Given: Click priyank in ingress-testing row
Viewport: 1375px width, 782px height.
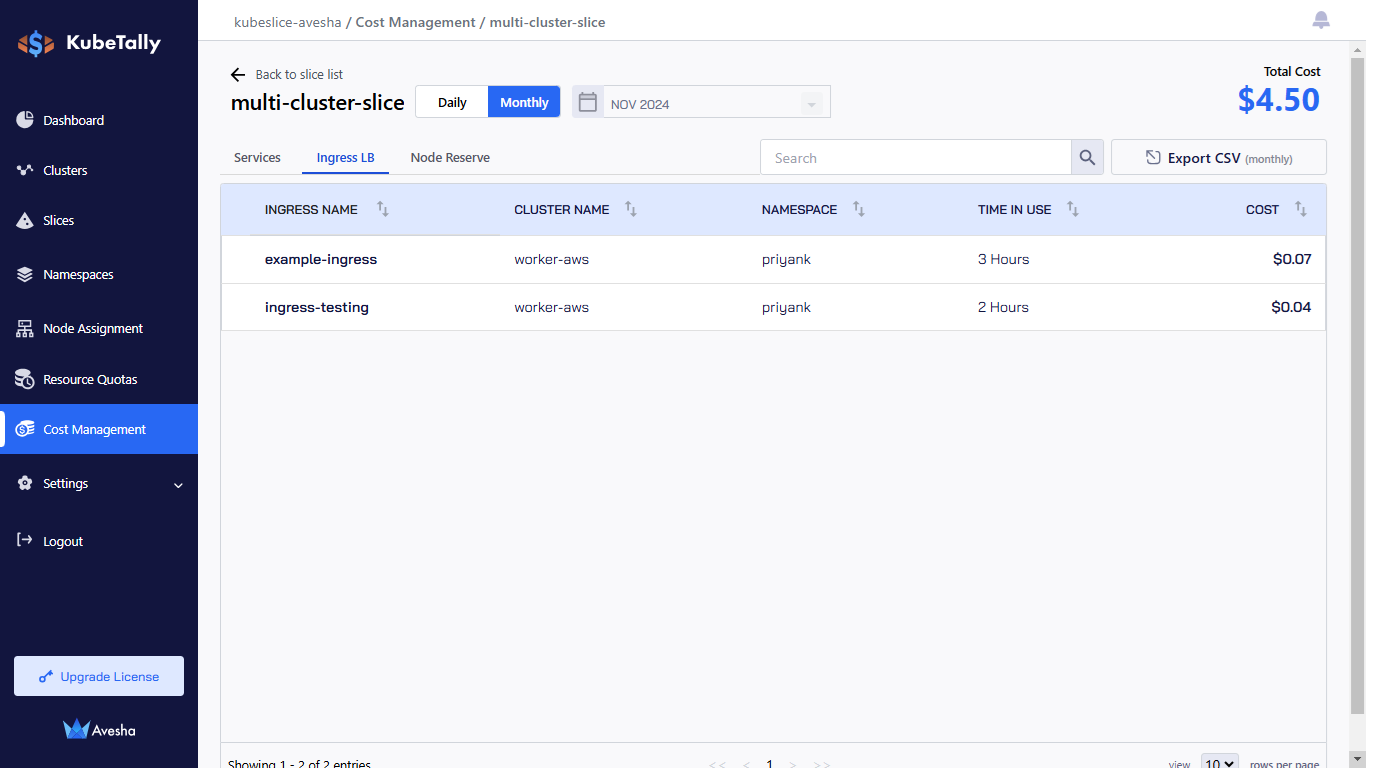Looking at the screenshot, I should (786, 307).
